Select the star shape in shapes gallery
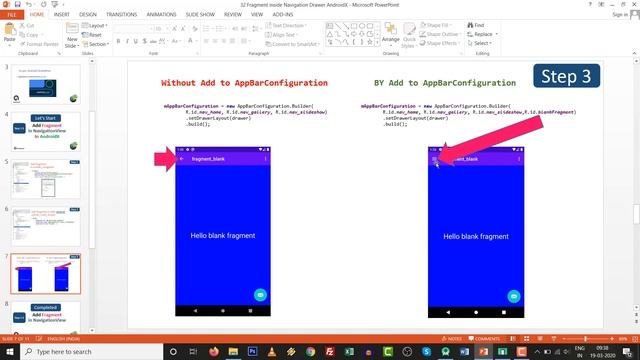This screenshot has width=640, height=360. 369,42
